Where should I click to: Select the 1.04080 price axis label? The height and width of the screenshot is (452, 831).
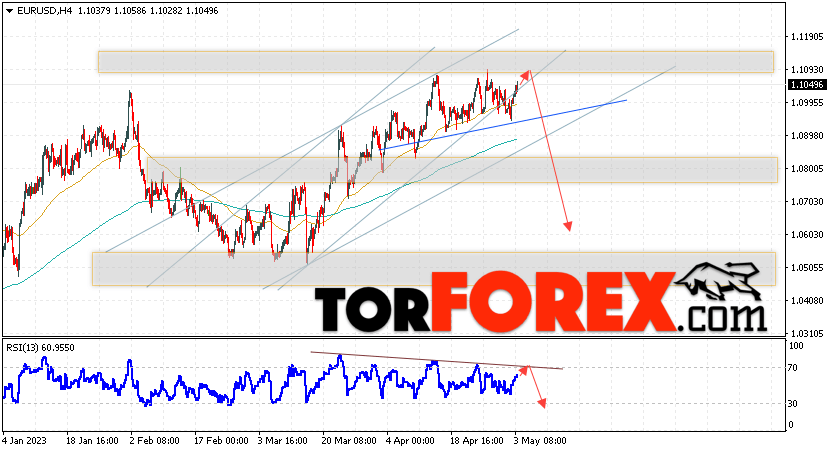coord(807,301)
